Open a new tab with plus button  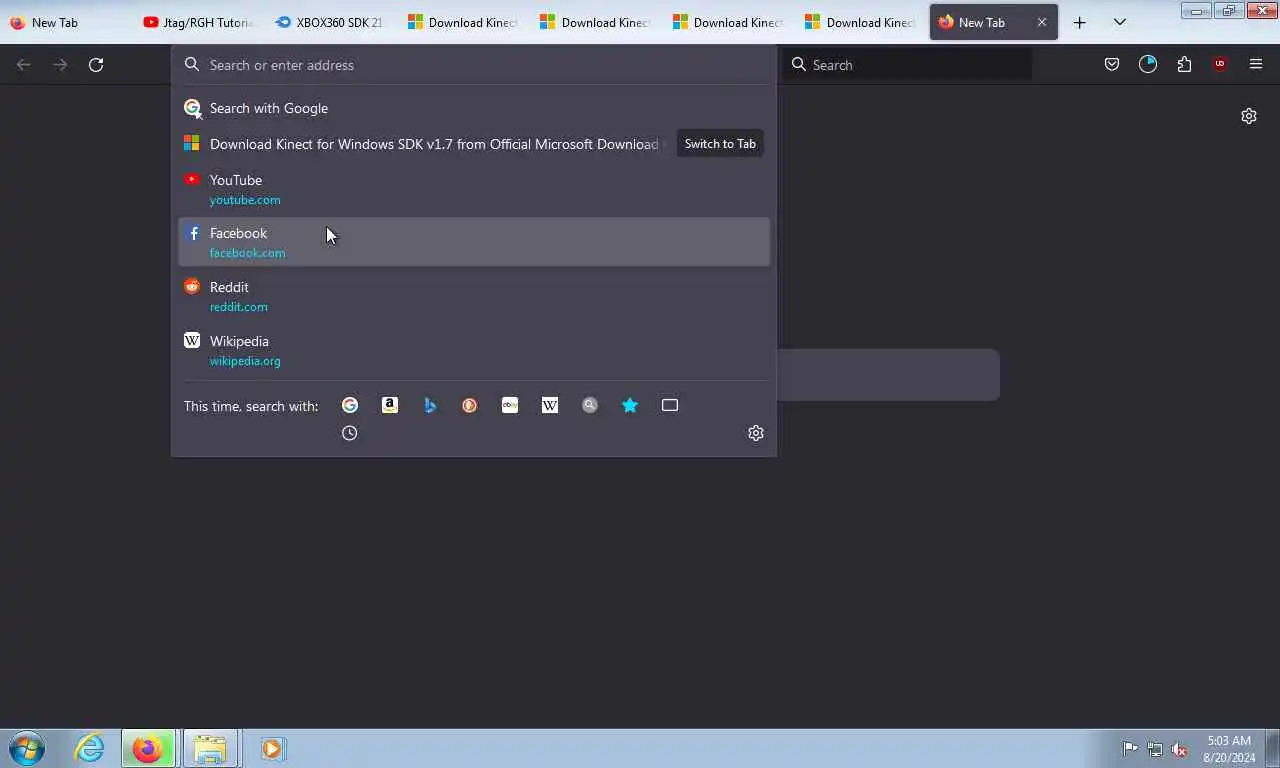(x=1080, y=22)
